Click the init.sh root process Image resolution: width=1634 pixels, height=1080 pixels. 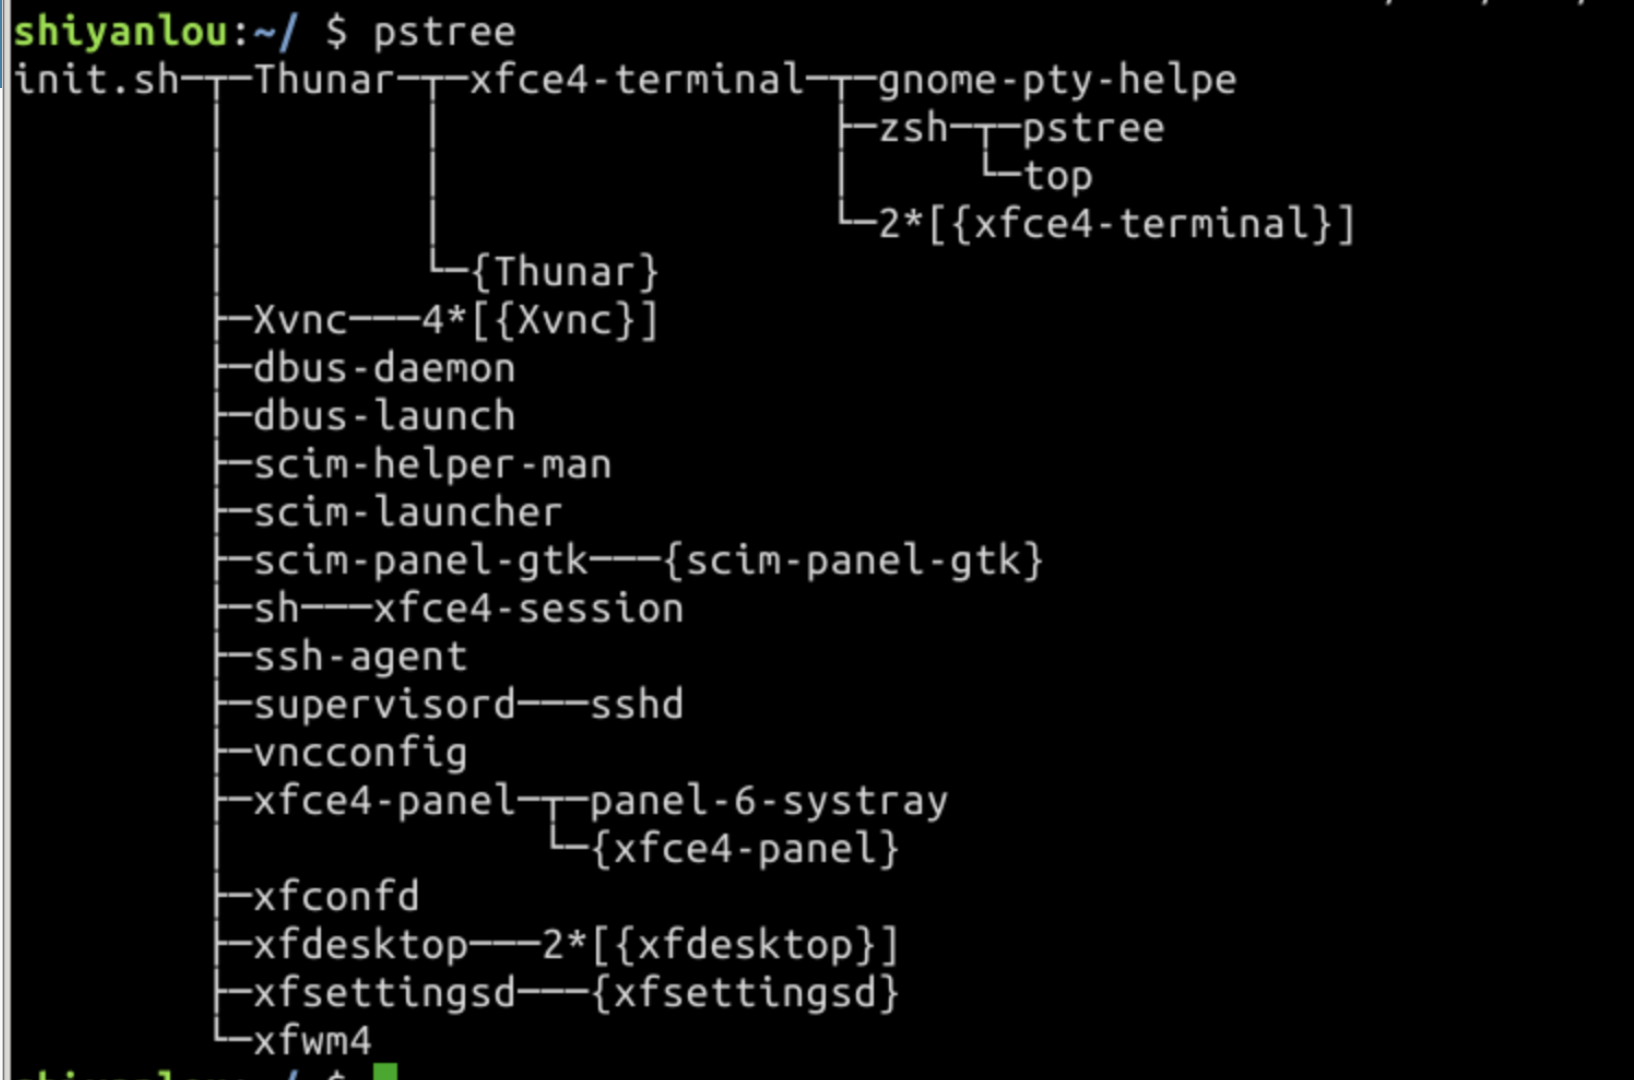point(96,80)
